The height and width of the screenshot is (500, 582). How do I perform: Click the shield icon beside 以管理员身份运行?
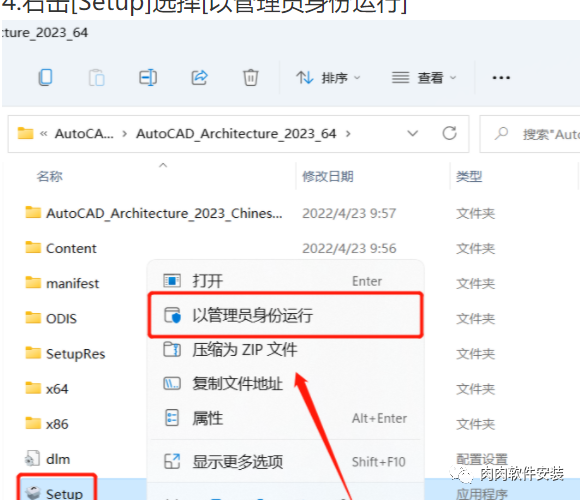point(172,316)
